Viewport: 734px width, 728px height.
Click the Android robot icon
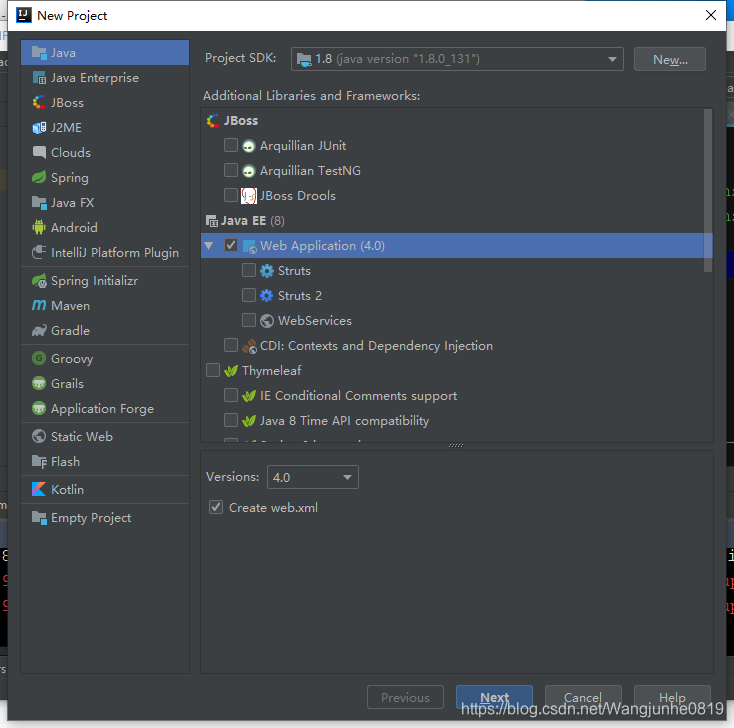pyautogui.click(x=39, y=227)
